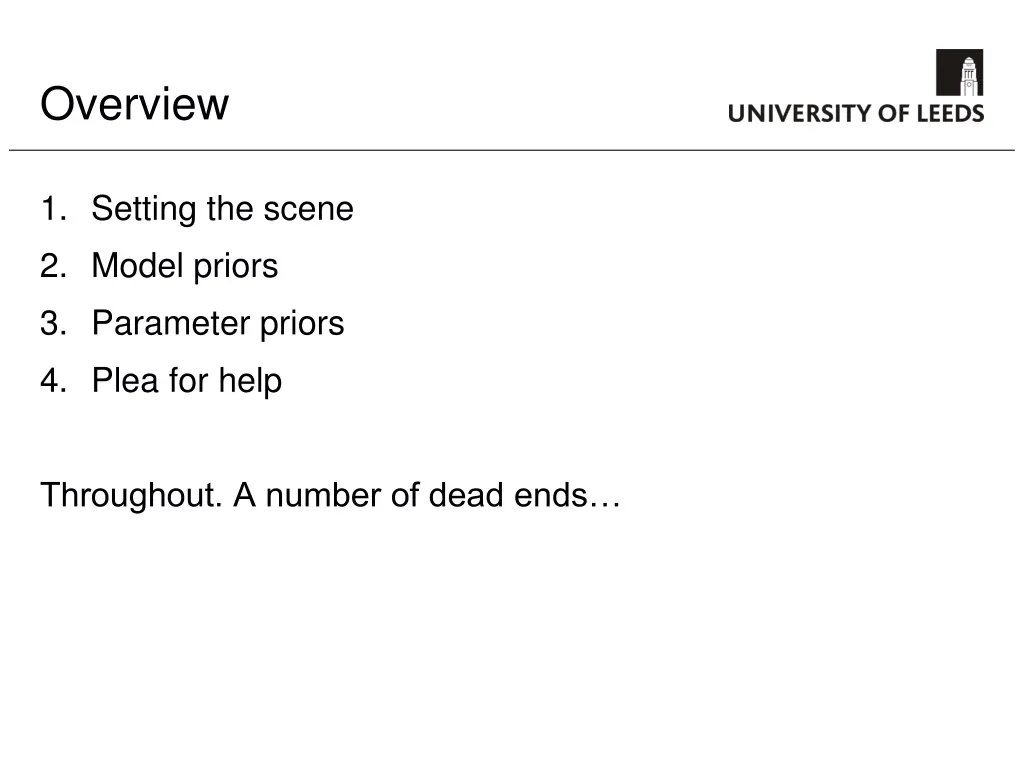Click the 'Throughout. A number of dead ends…' text
1024x768 pixels.
pos(330,496)
